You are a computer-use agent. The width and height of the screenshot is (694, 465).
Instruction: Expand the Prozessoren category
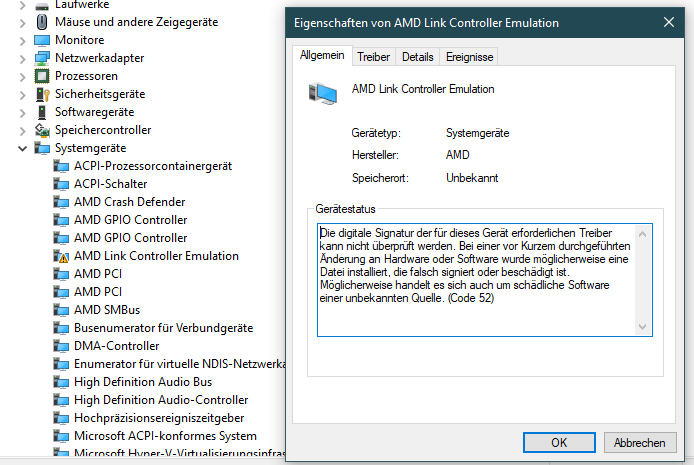tap(23, 77)
